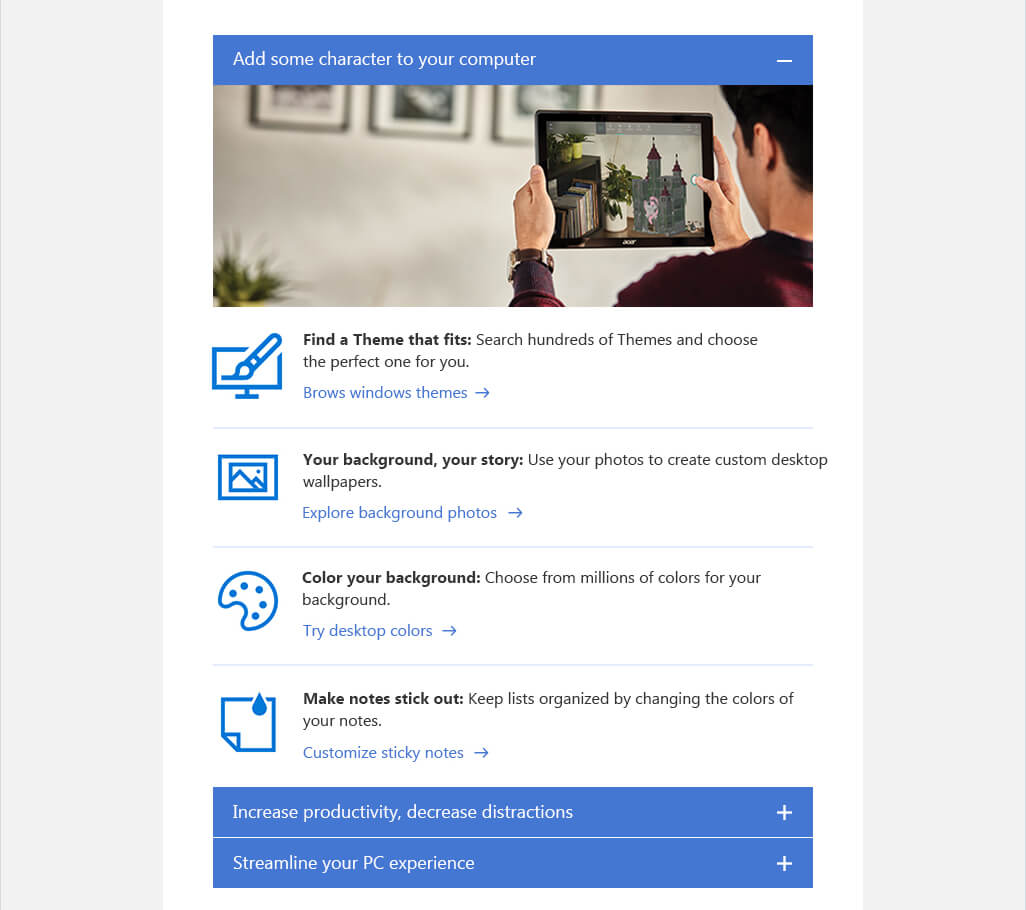Click the color palette icon

[247, 601]
